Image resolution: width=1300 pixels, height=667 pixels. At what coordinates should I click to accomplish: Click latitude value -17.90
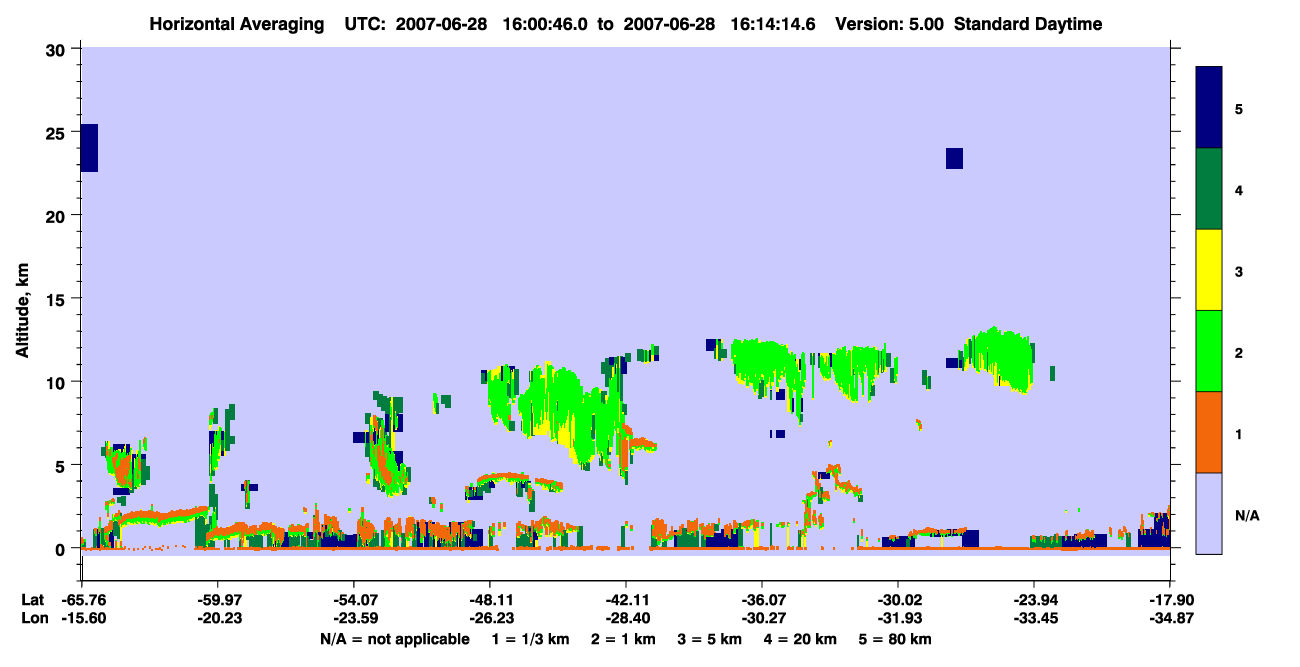tap(1170, 600)
